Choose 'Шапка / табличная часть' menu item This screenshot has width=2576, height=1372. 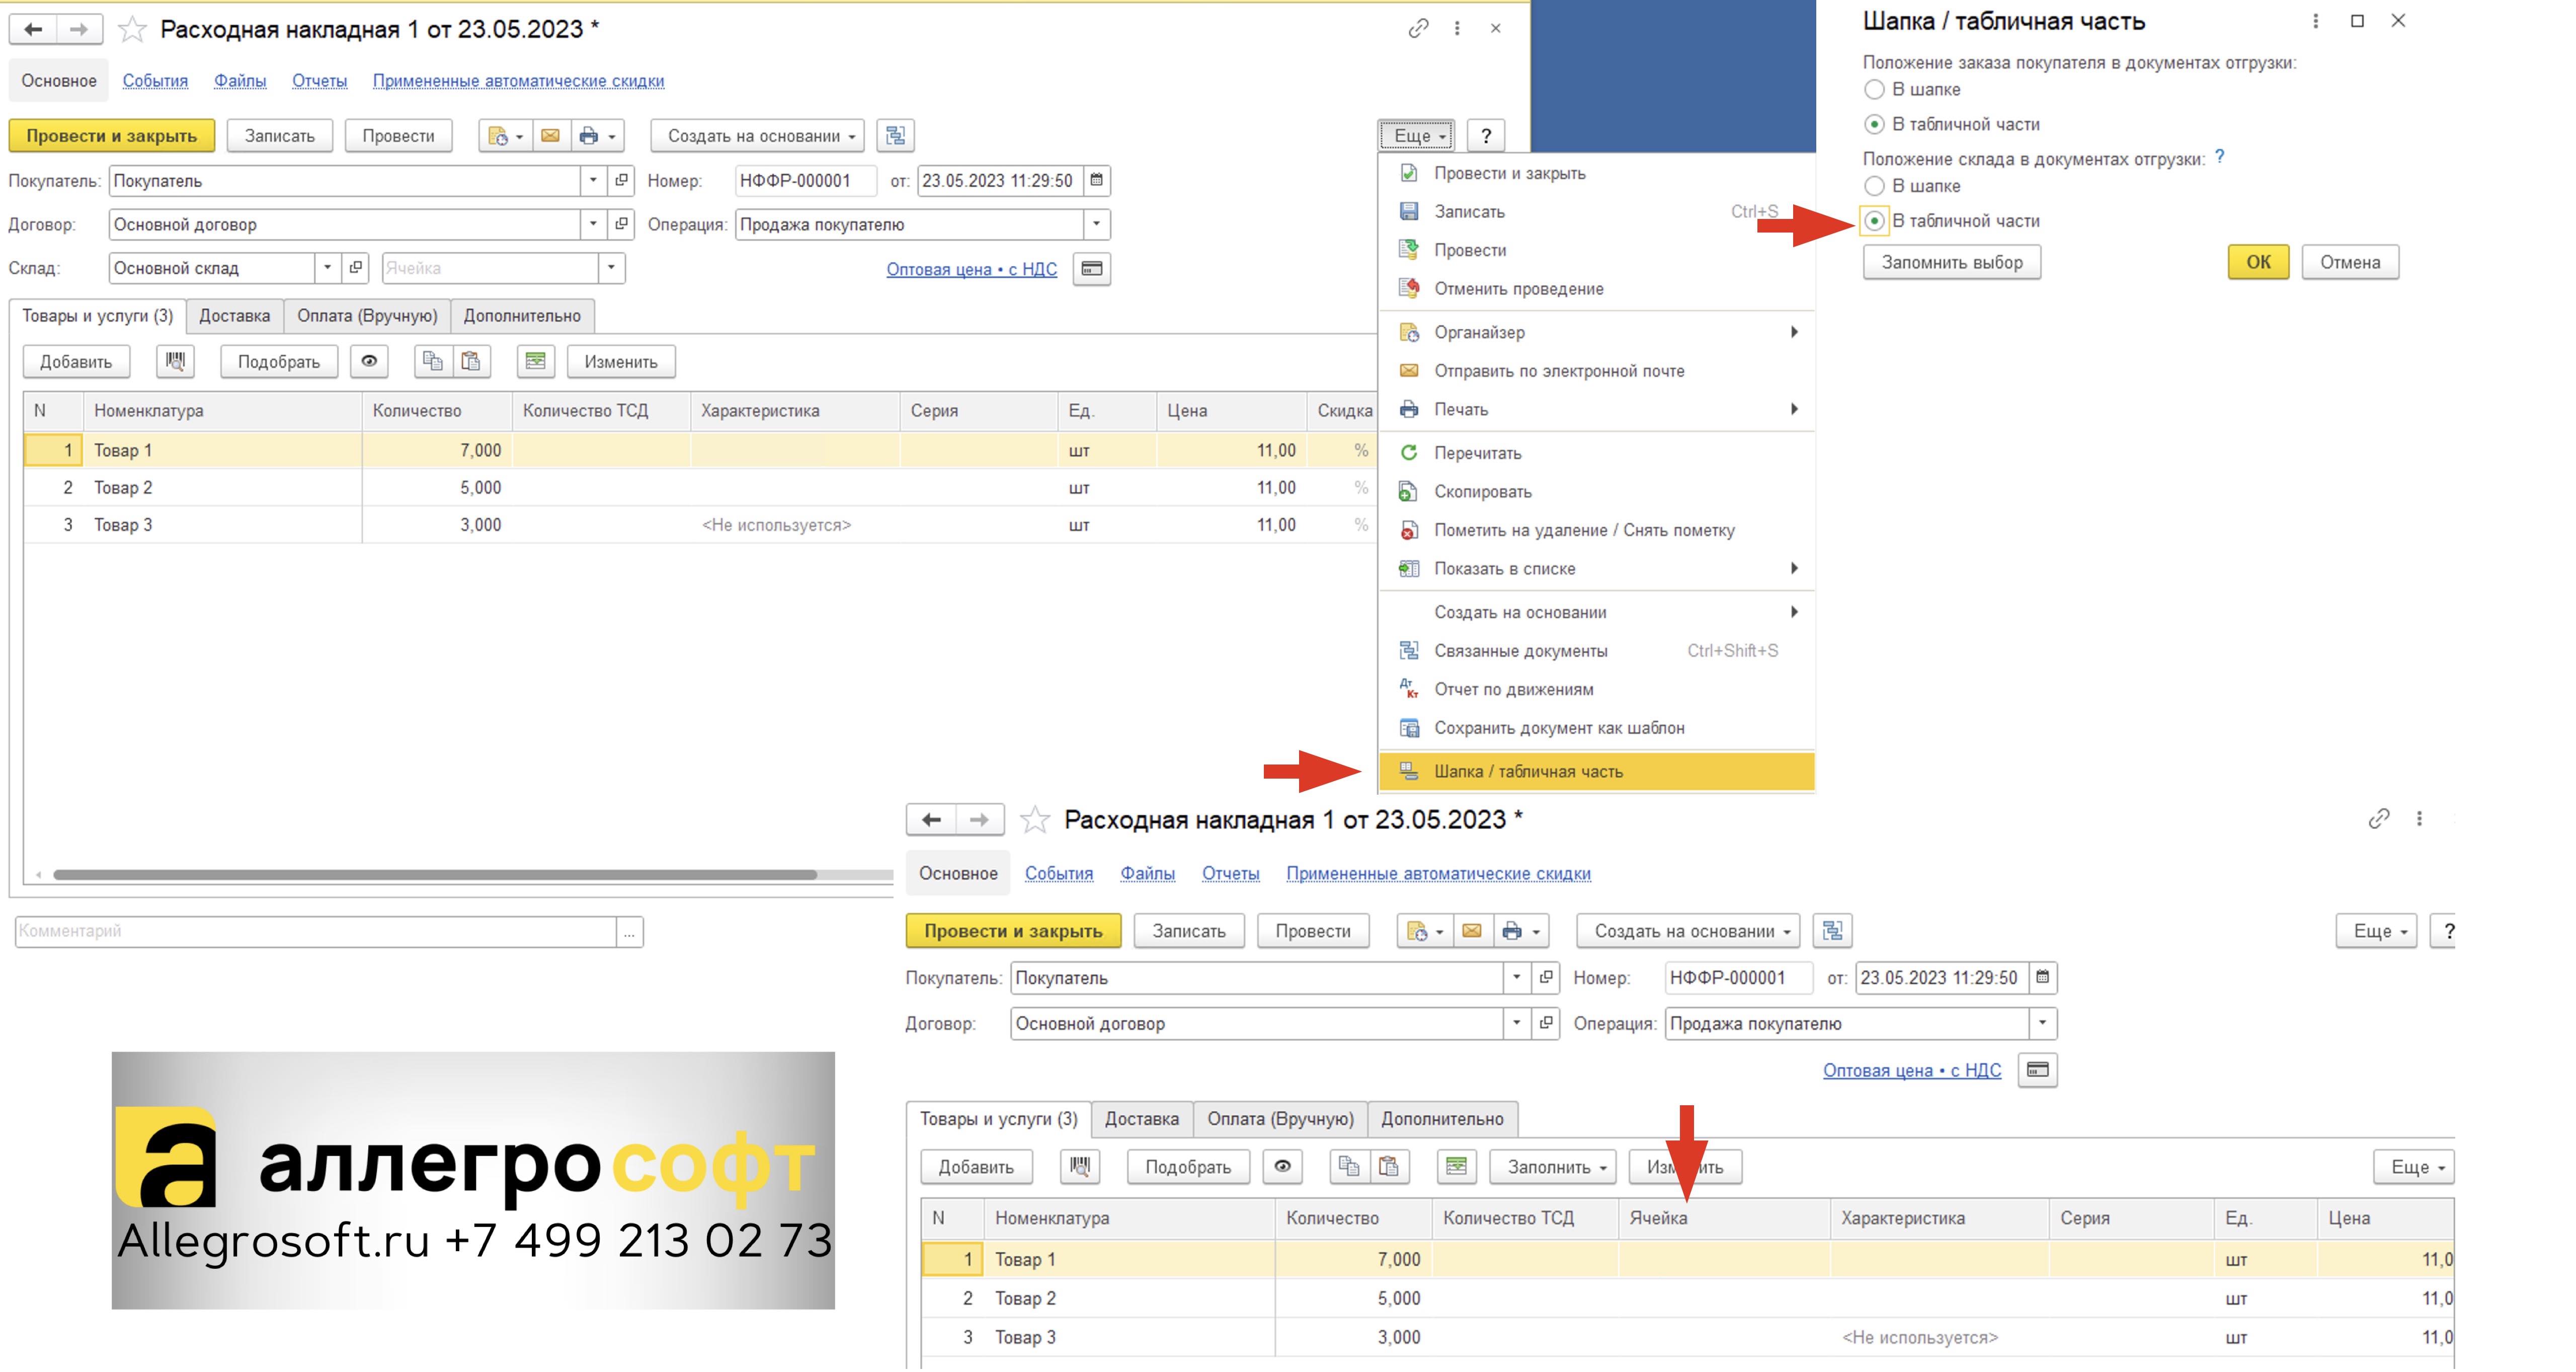point(1596,771)
